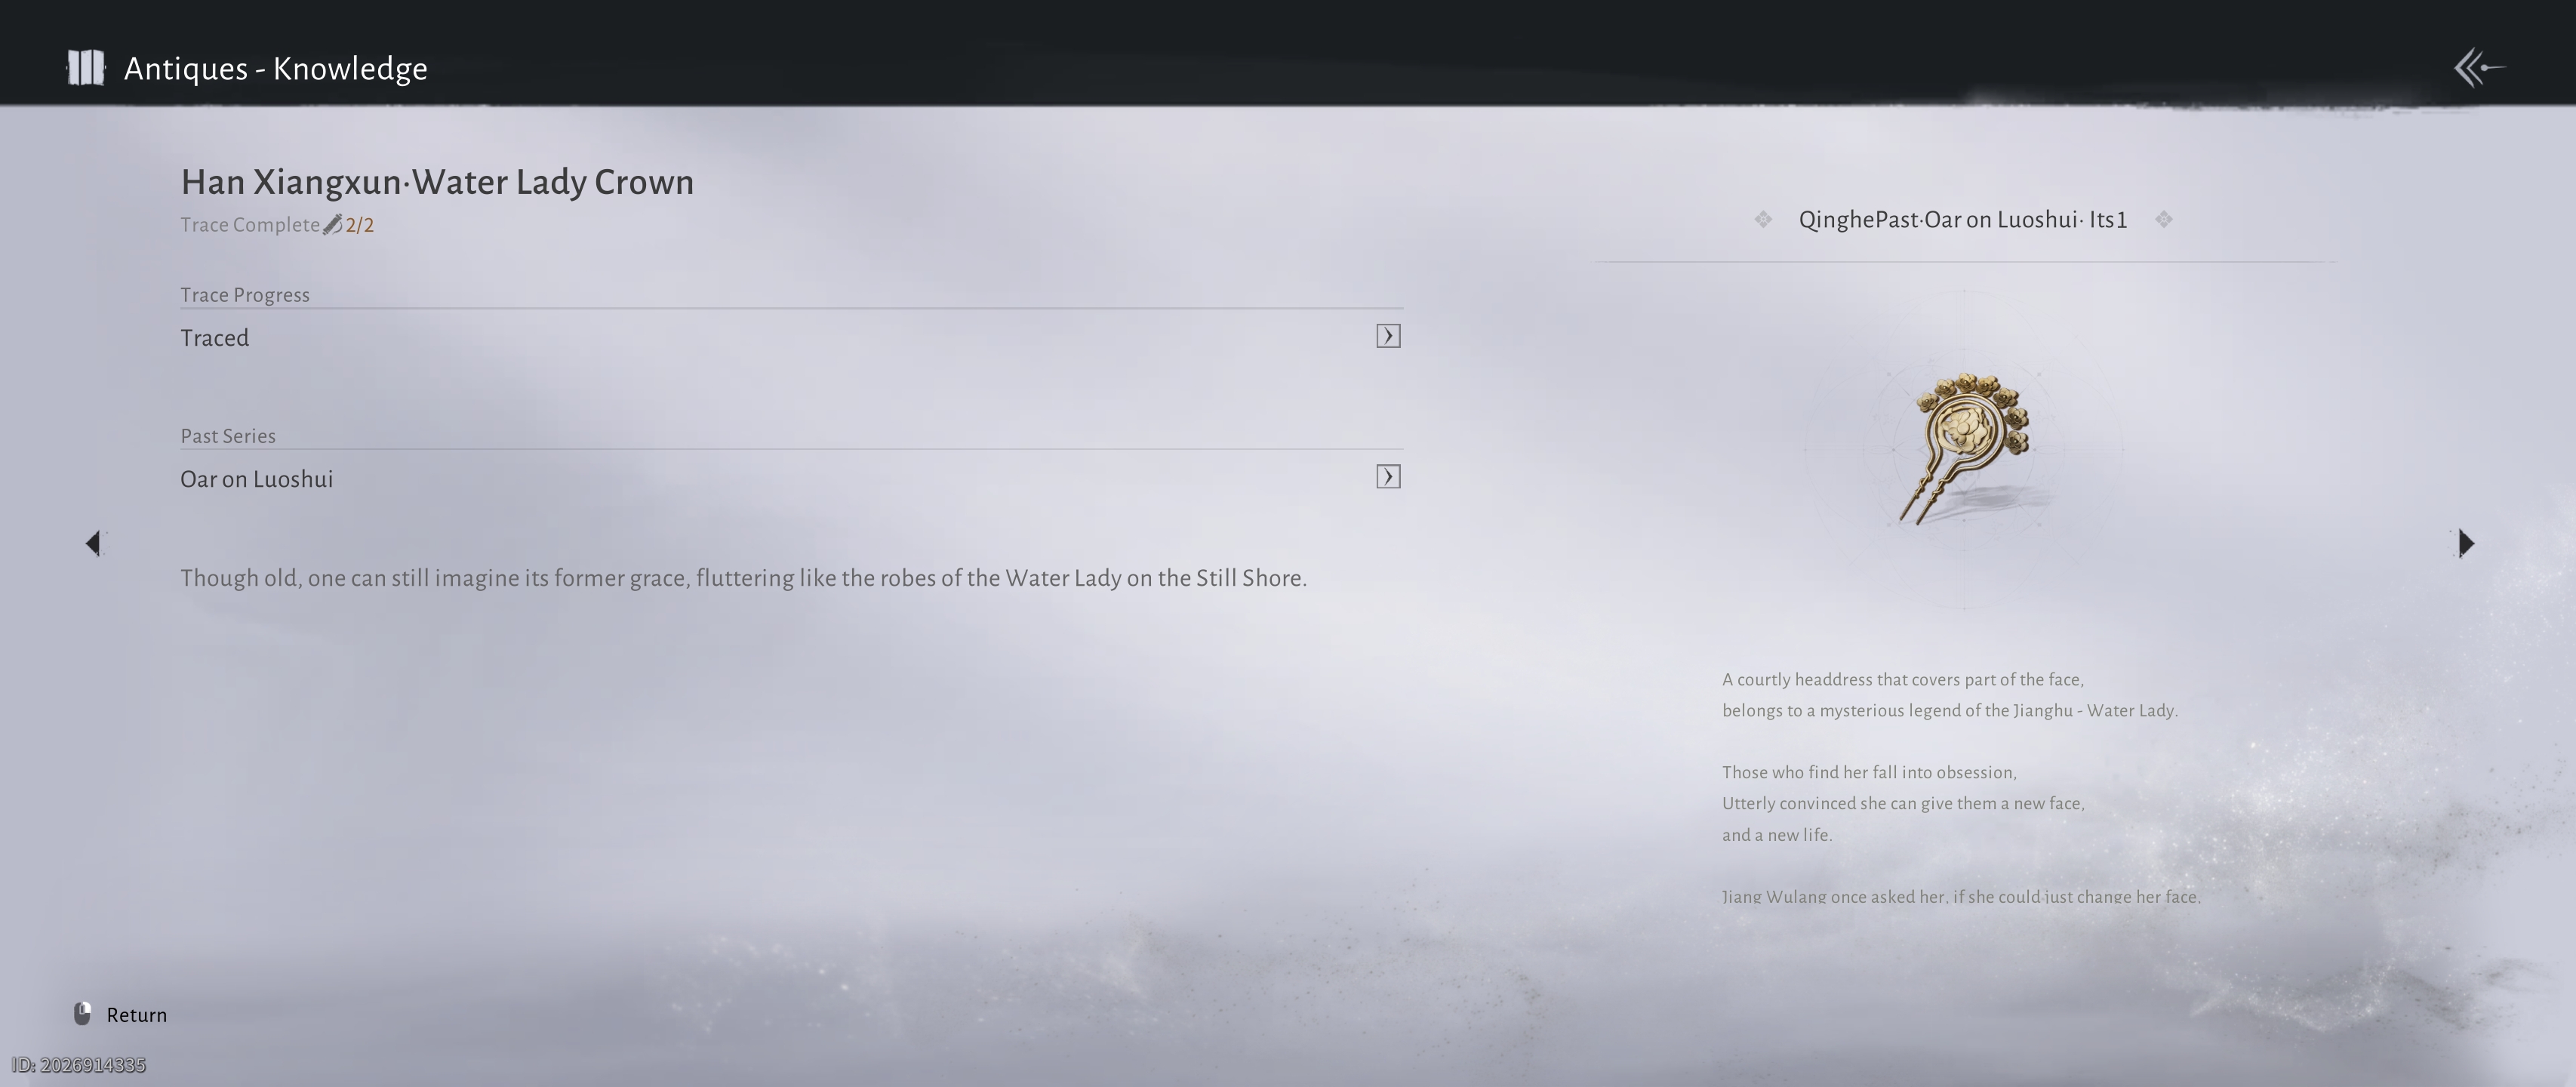Click the diamond ornament right of Its1 title
Viewport: 2576px width, 1087px height.
pyautogui.click(x=2164, y=220)
